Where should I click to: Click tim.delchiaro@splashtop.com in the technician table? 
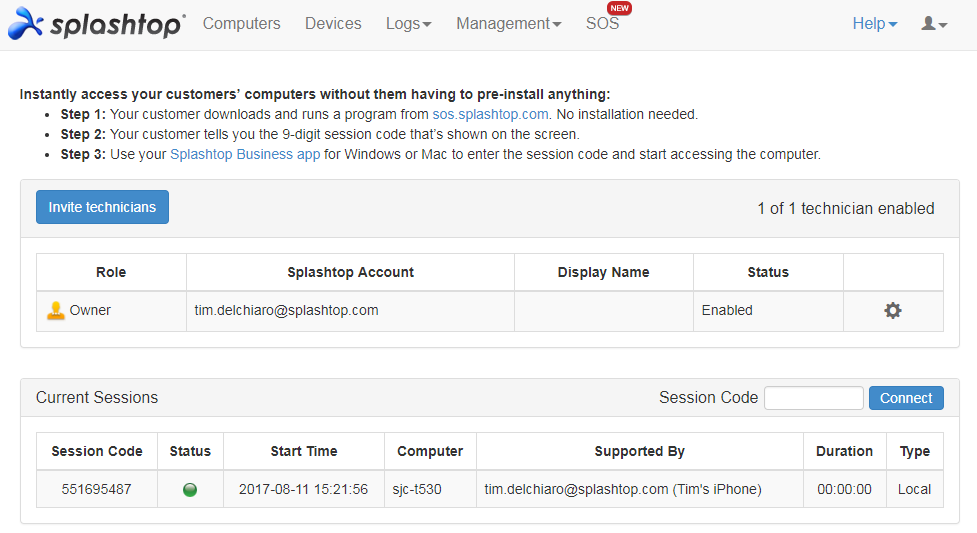286,310
